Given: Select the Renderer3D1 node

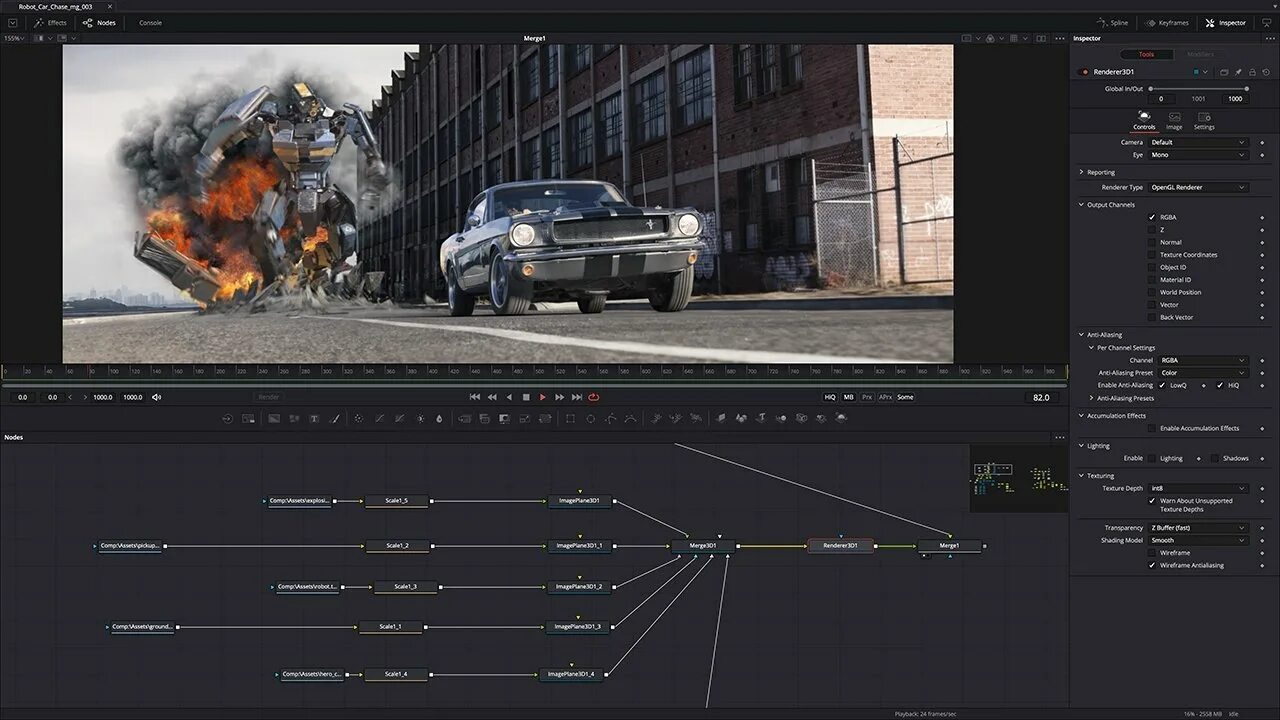Looking at the screenshot, I should [x=840, y=546].
